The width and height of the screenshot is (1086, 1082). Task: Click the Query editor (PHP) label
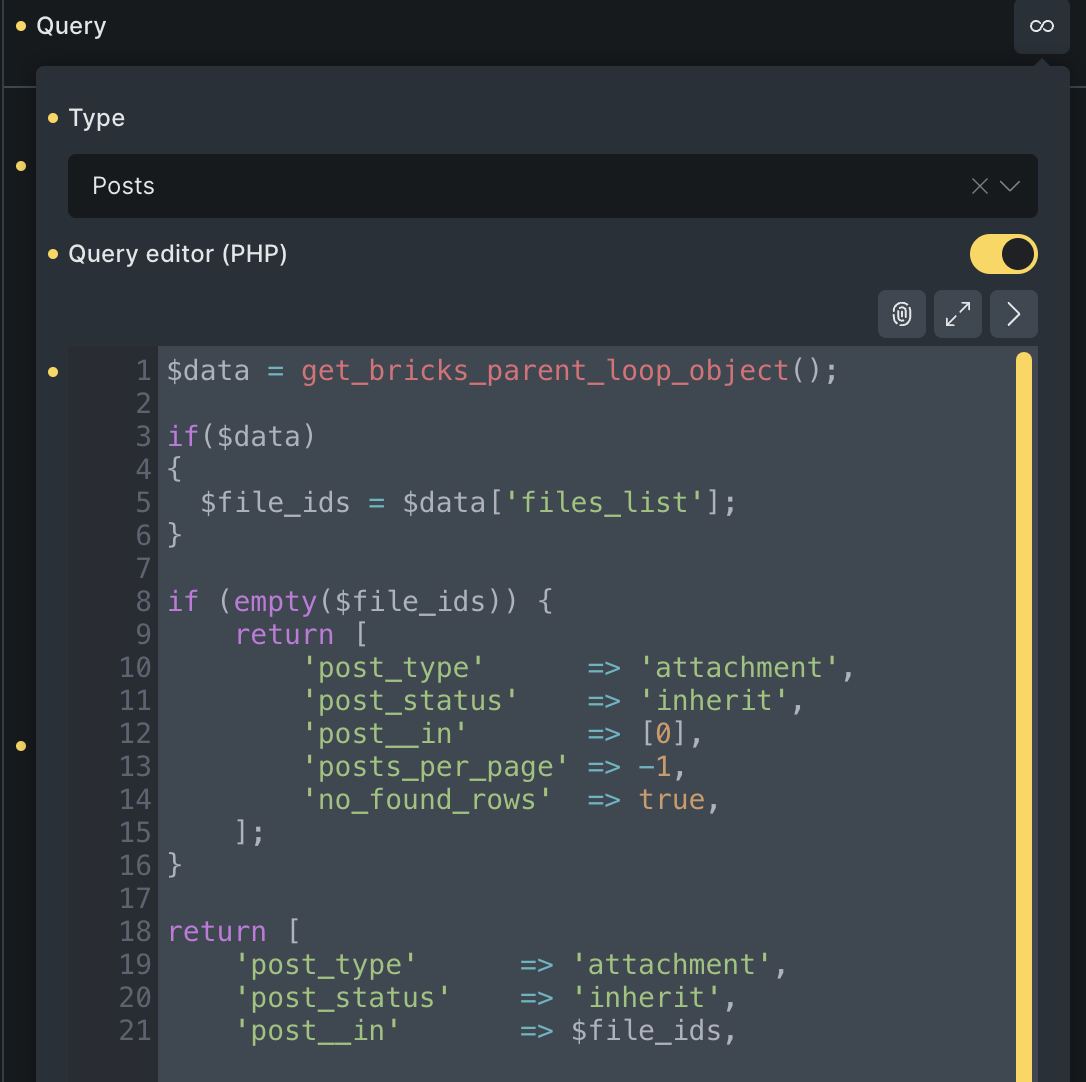click(x=178, y=254)
